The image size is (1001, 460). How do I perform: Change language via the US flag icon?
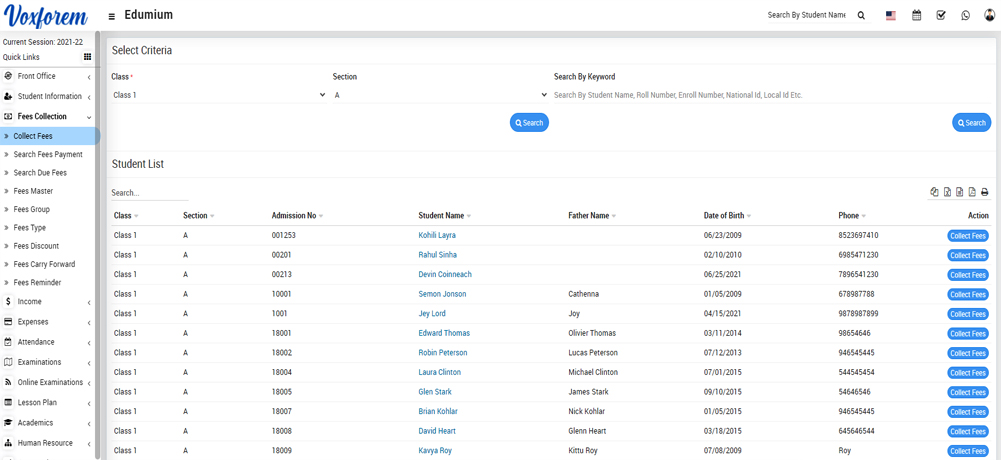(890, 15)
